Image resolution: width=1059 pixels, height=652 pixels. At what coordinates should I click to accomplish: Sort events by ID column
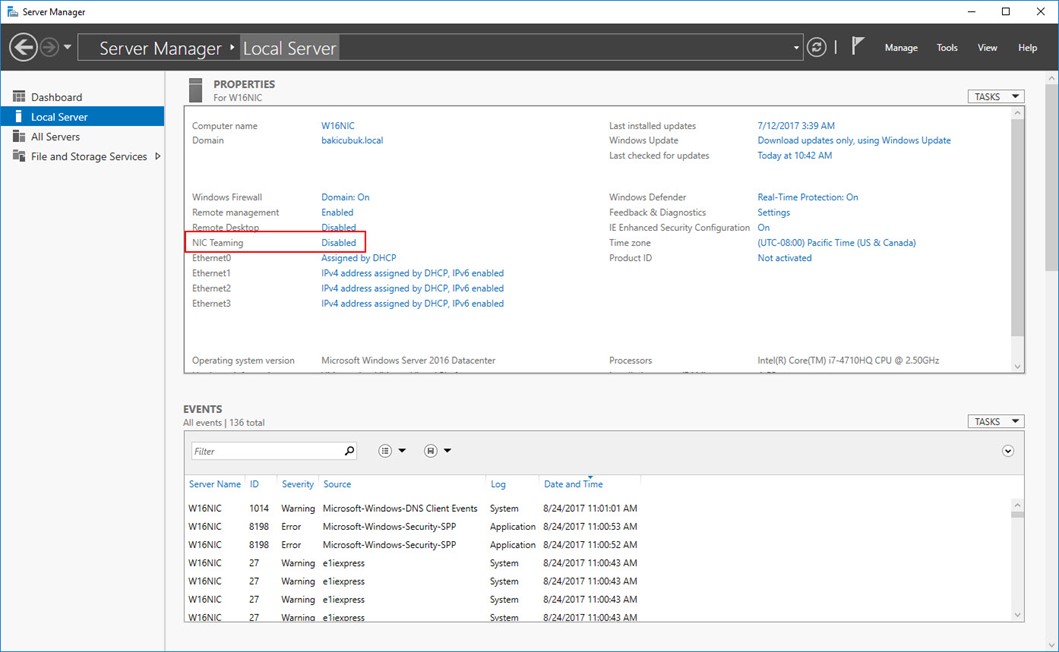pos(255,484)
